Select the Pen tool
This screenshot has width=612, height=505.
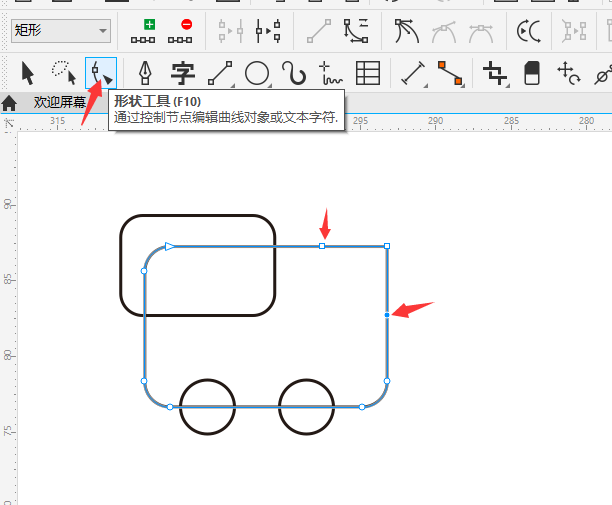[145, 73]
